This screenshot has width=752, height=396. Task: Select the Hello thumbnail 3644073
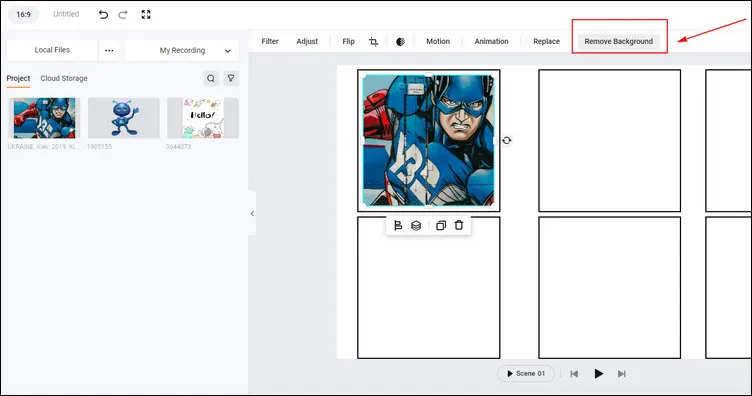[203, 118]
